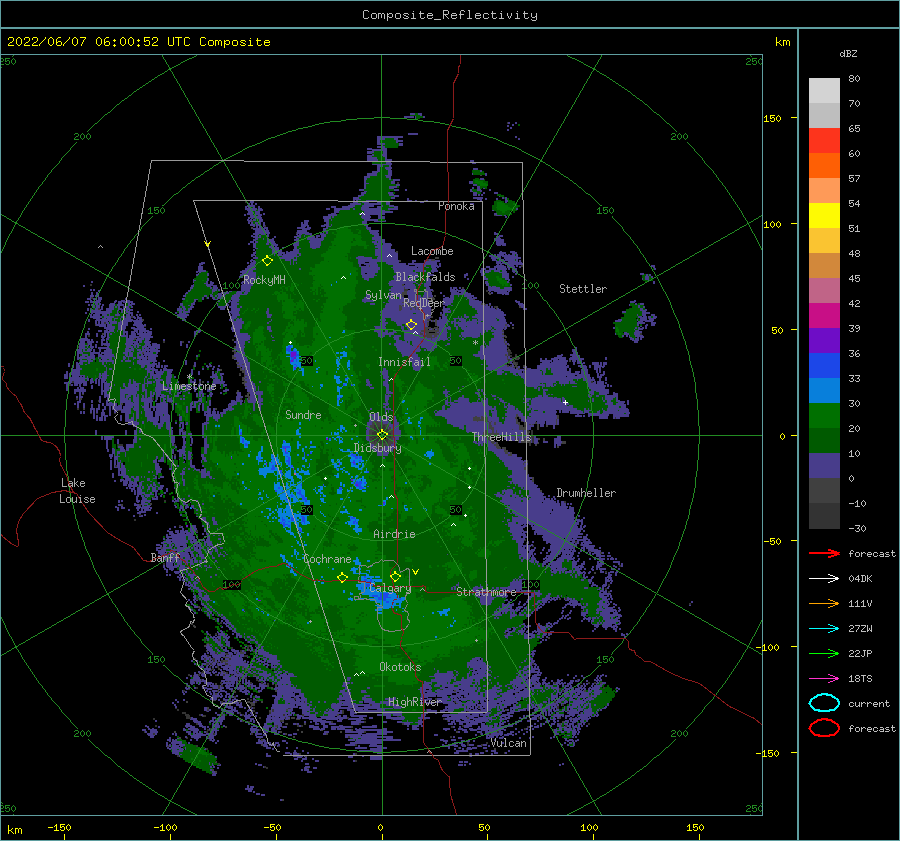The image size is (900, 841).
Task: Click the green 22JP arrow icon
Action: (824, 653)
